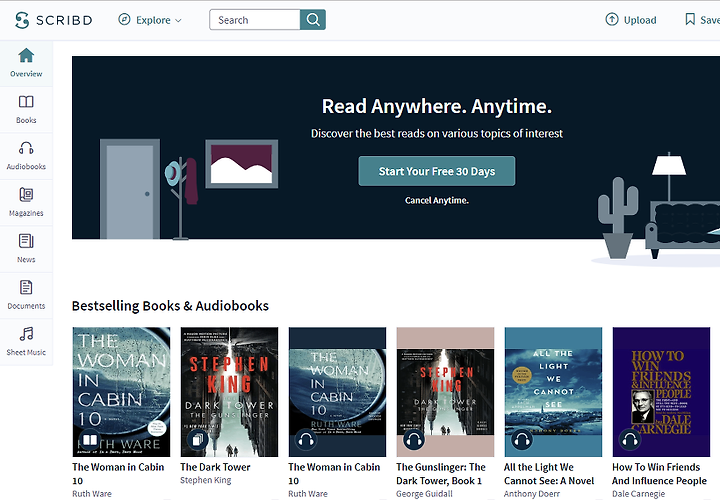Click the Cancel Anytime text
The height and width of the screenshot is (500, 720).
(x=437, y=201)
